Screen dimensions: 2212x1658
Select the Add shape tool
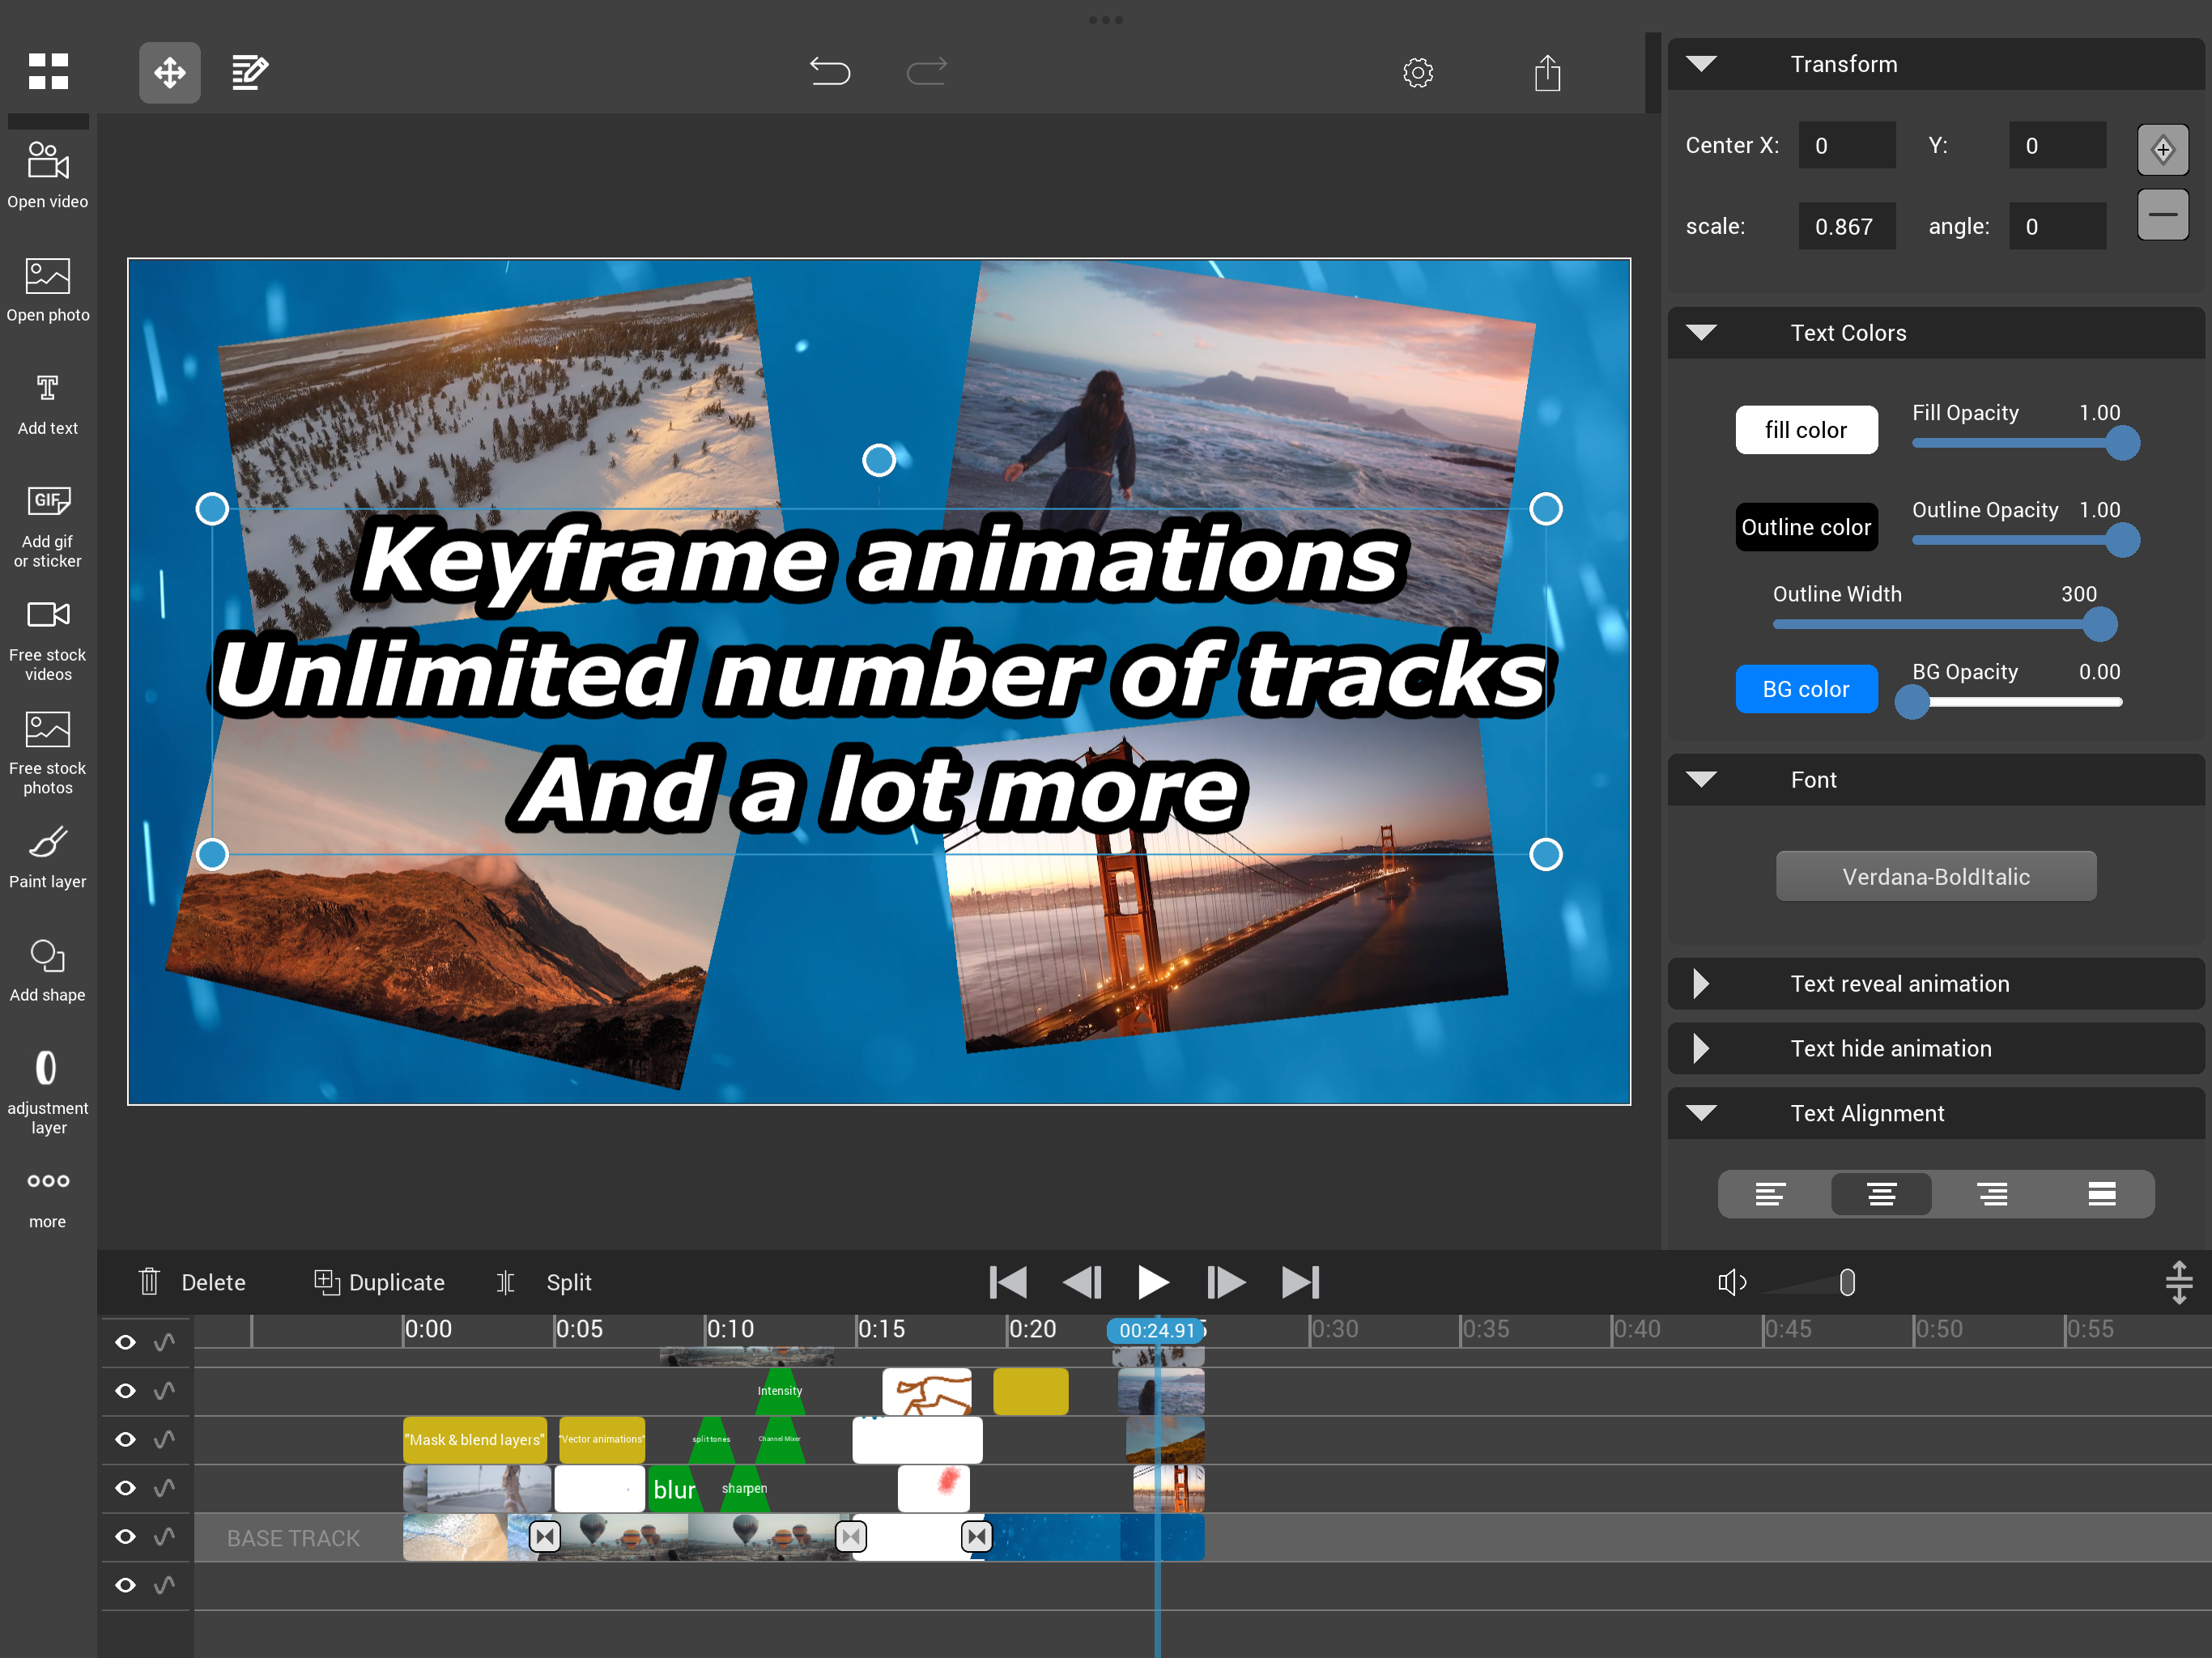tap(47, 956)
